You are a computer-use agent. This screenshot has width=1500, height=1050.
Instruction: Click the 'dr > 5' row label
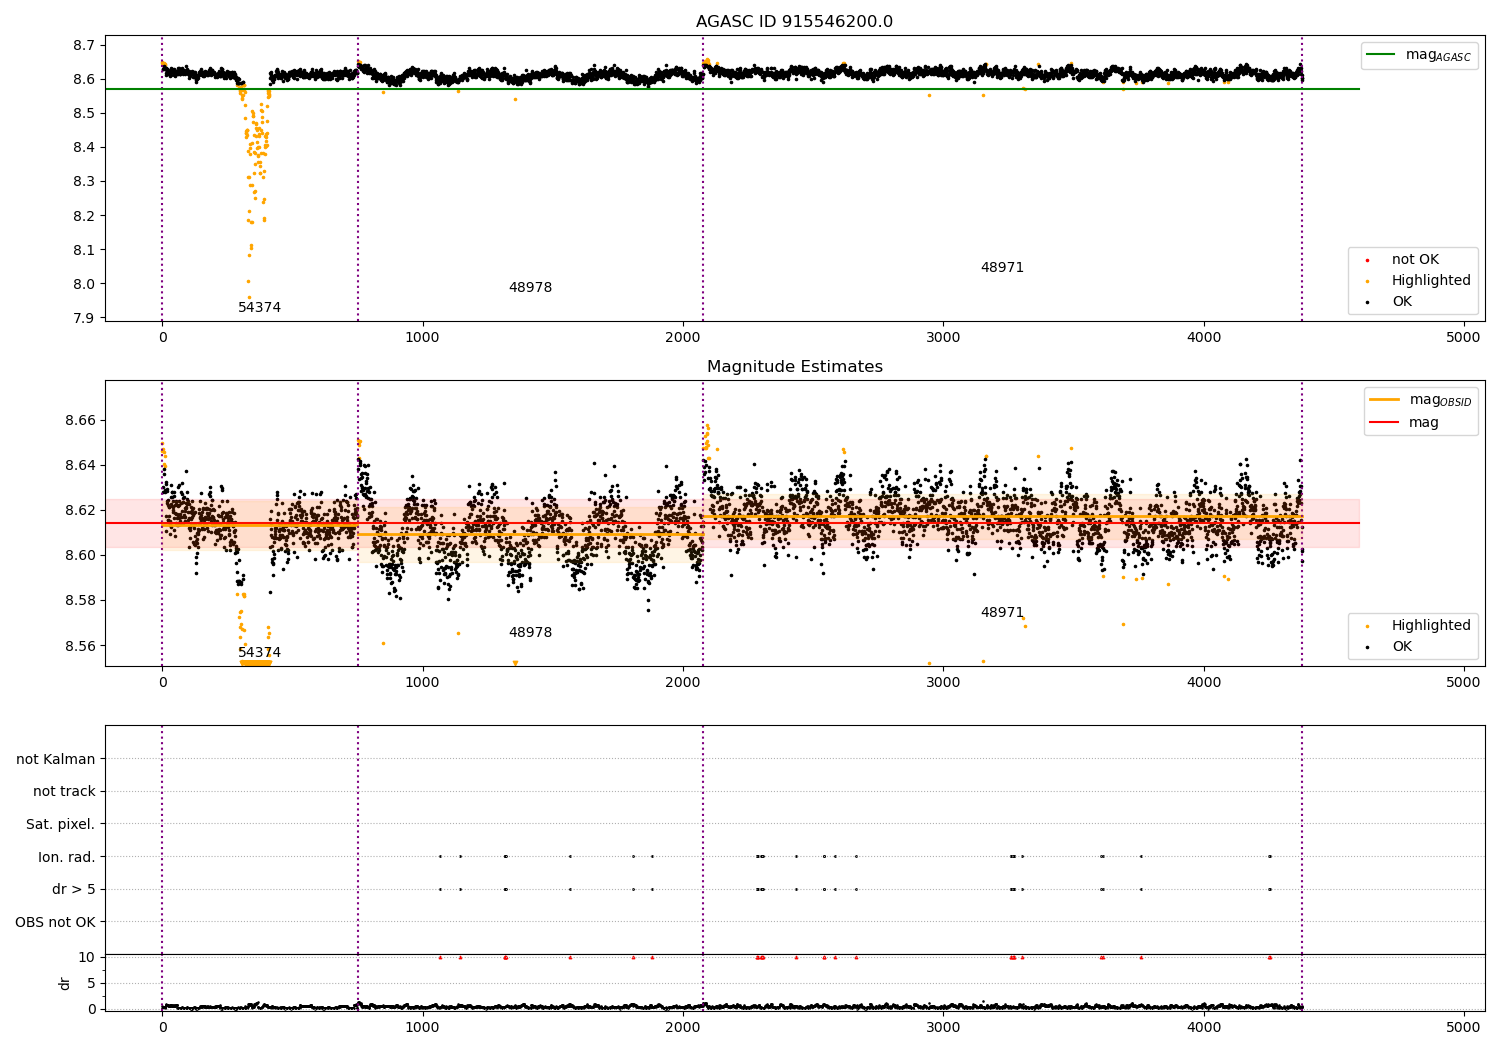(x=74, y=889)
